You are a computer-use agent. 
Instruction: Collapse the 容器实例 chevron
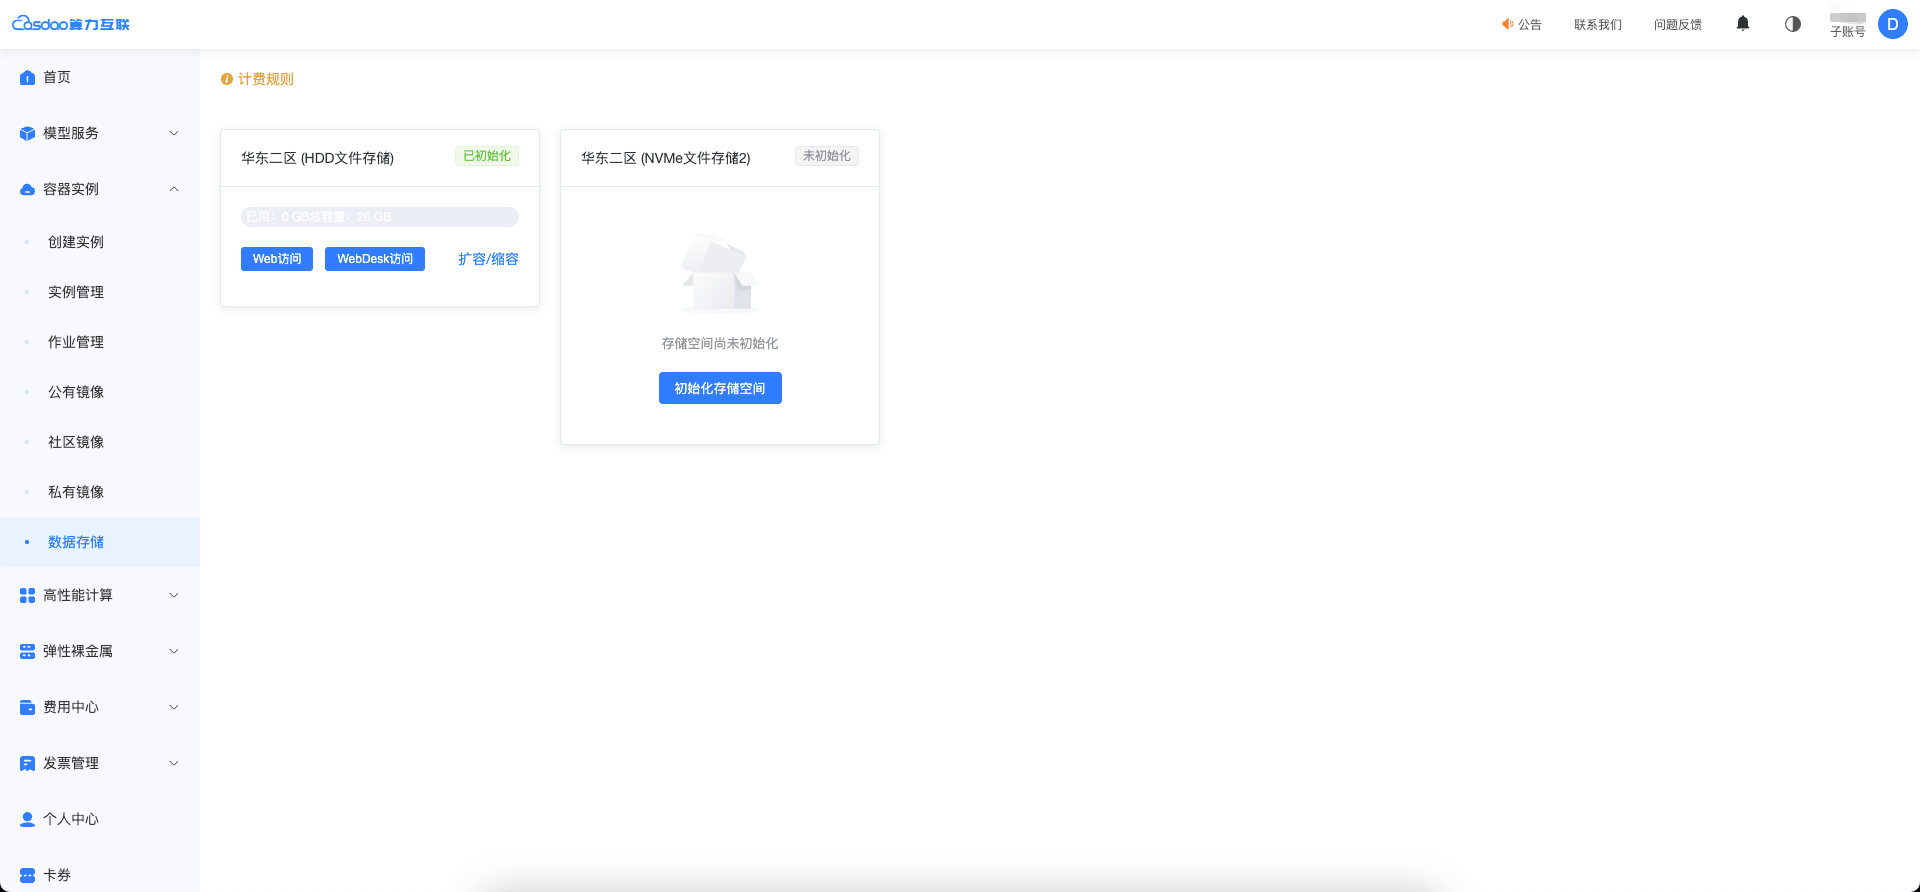pyautogui.click(x=174, y=189)
